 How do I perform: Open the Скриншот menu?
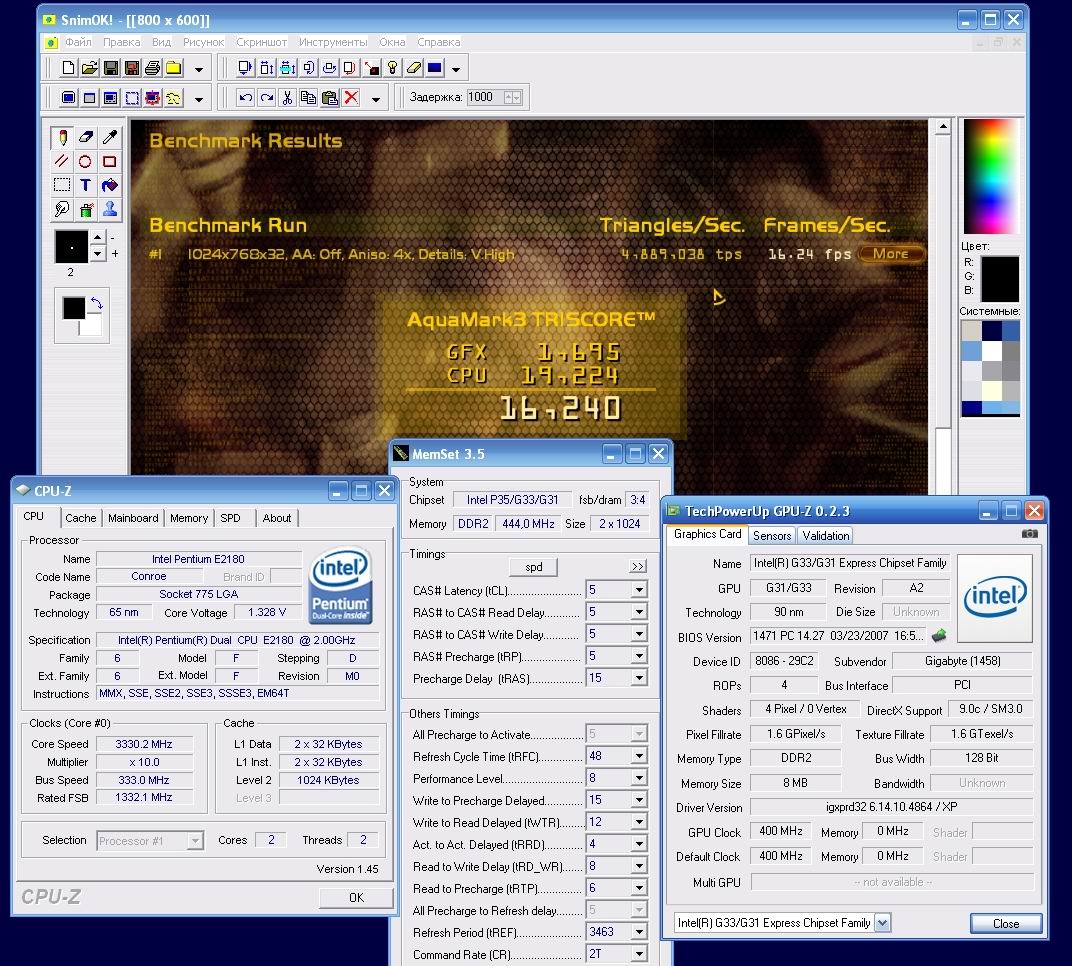pos(261,42)
